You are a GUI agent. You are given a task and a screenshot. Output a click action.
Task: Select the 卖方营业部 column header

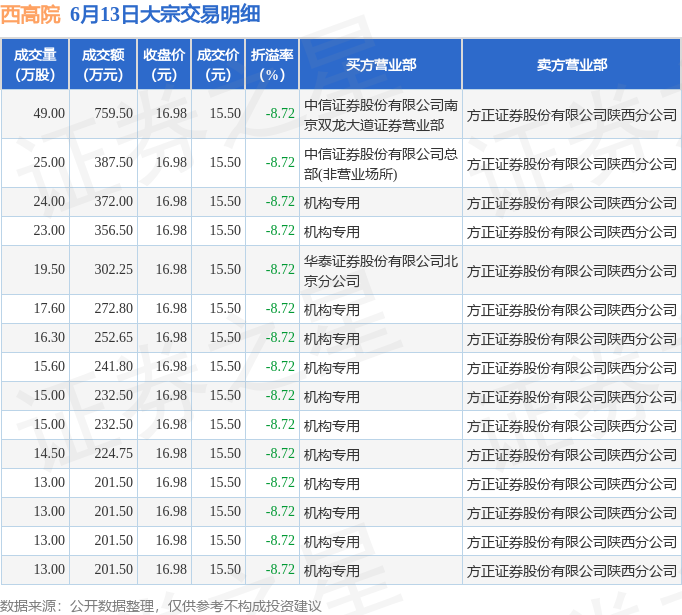[x=572, y=65]
